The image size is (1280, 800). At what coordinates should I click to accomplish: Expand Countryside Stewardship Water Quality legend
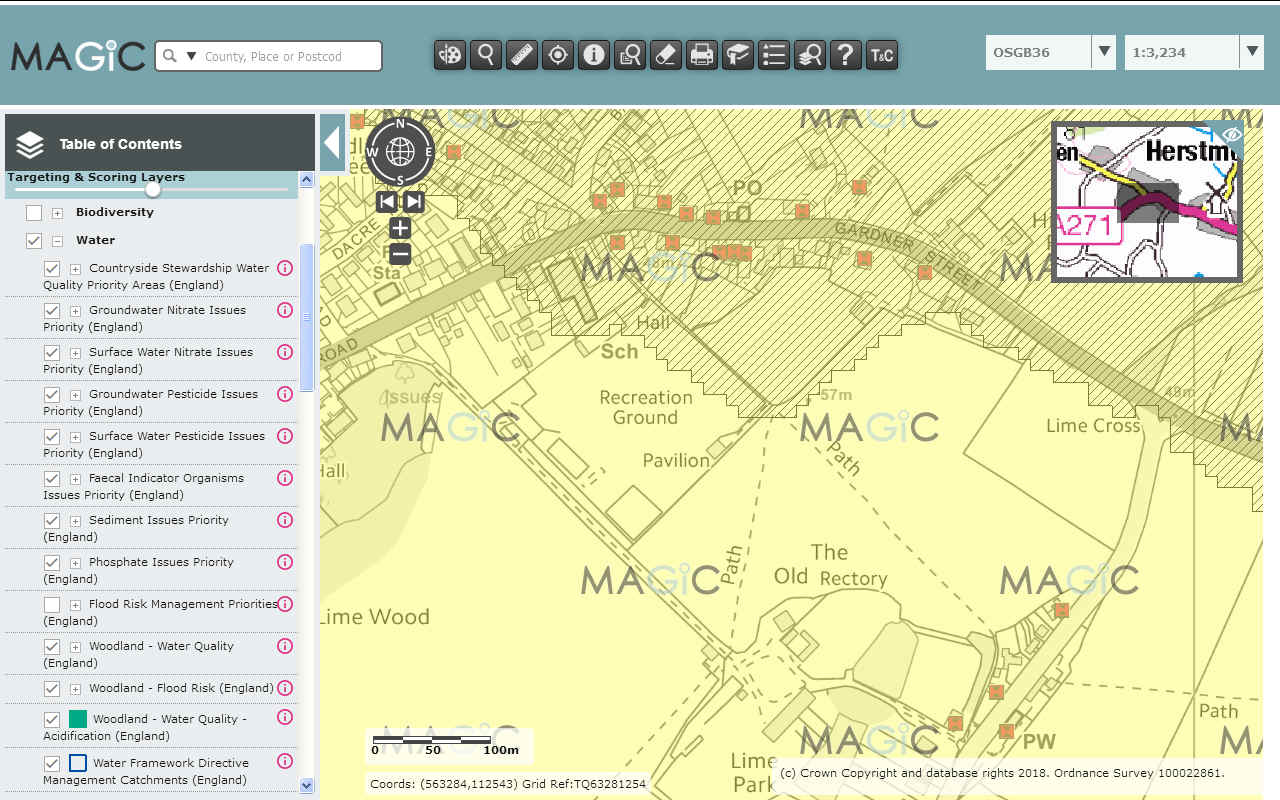[x=76, y=269]
